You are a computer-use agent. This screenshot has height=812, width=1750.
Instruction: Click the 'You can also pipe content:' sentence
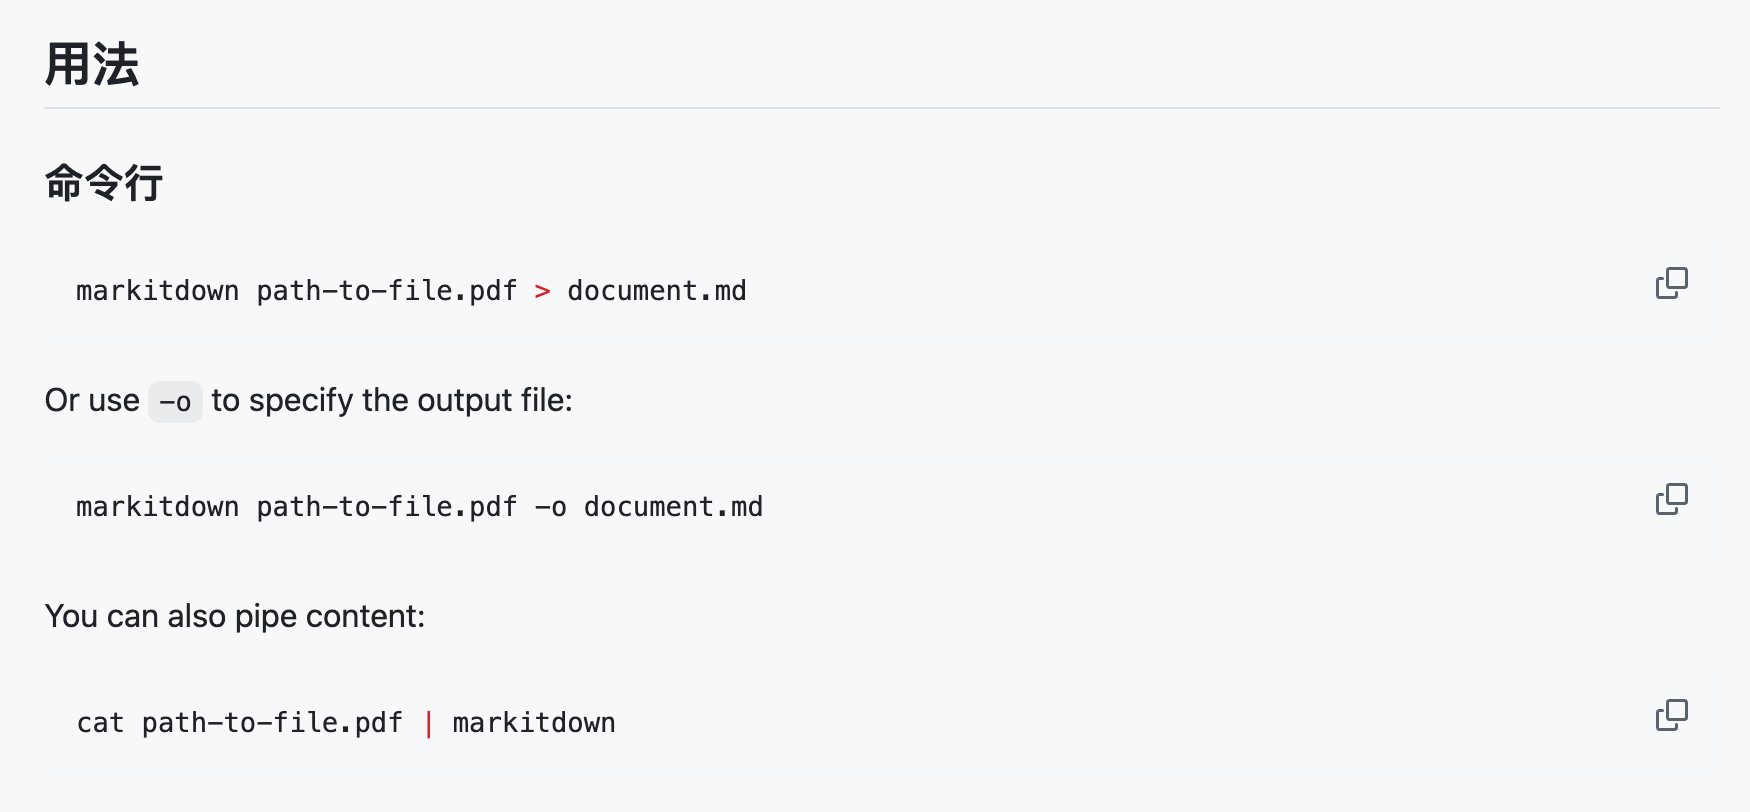[x=235, y=616]
